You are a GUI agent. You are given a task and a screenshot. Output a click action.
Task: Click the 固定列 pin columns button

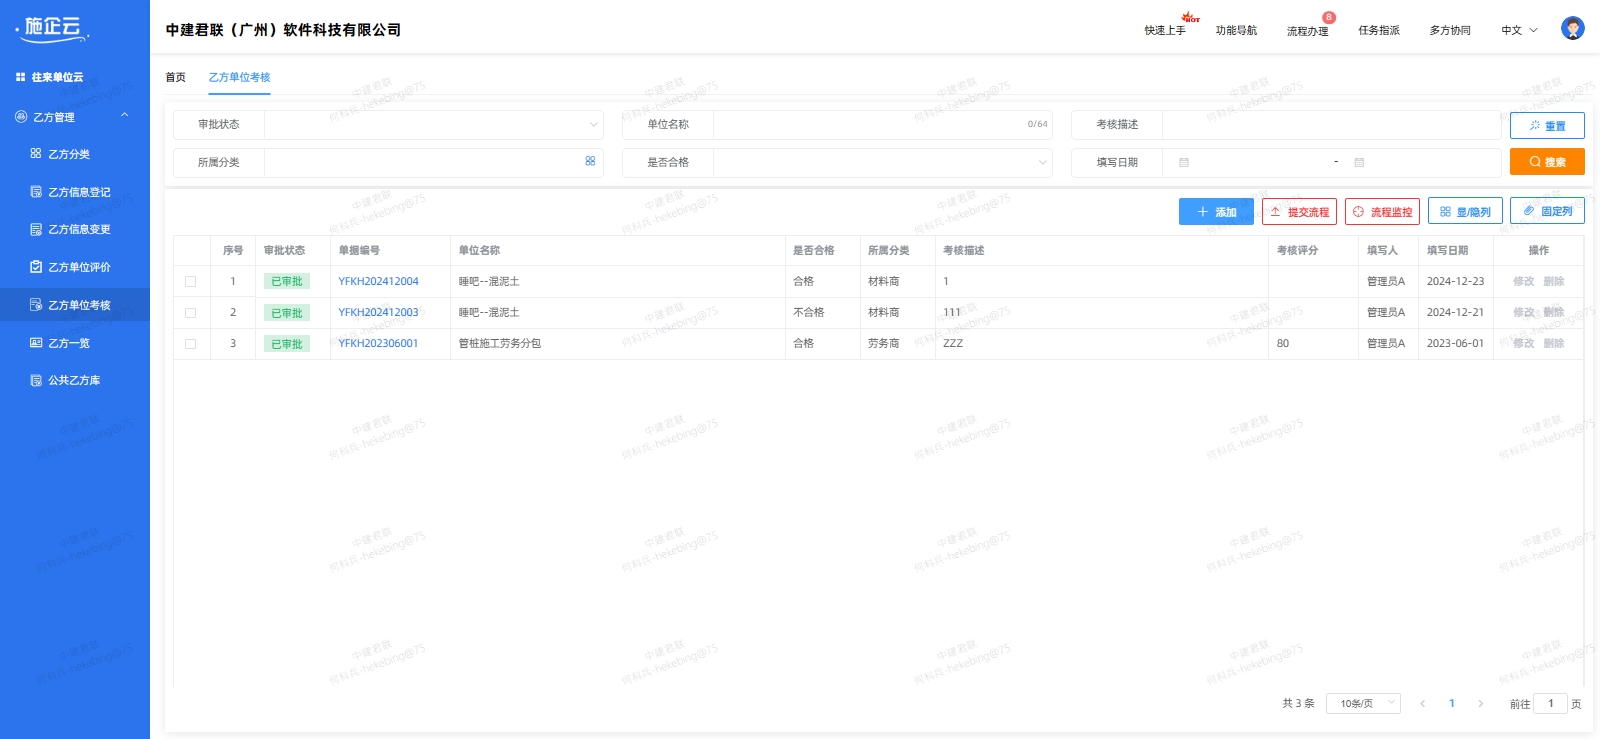tap(1547, 211)
